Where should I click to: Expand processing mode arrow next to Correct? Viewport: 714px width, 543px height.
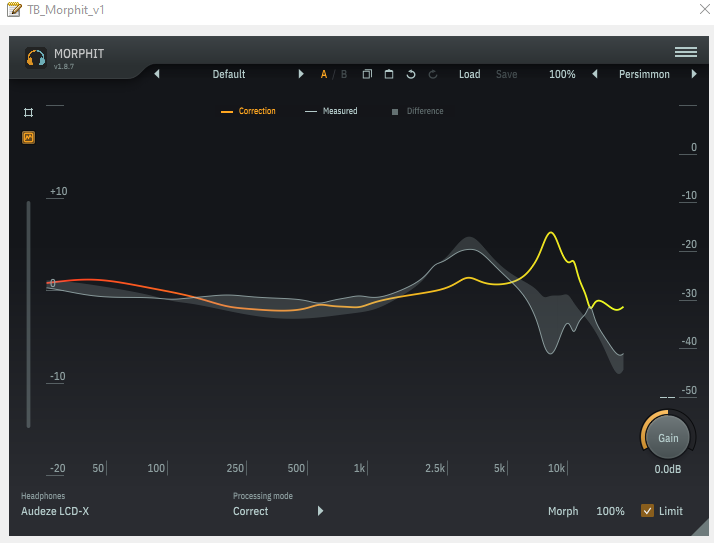[320, 511]
